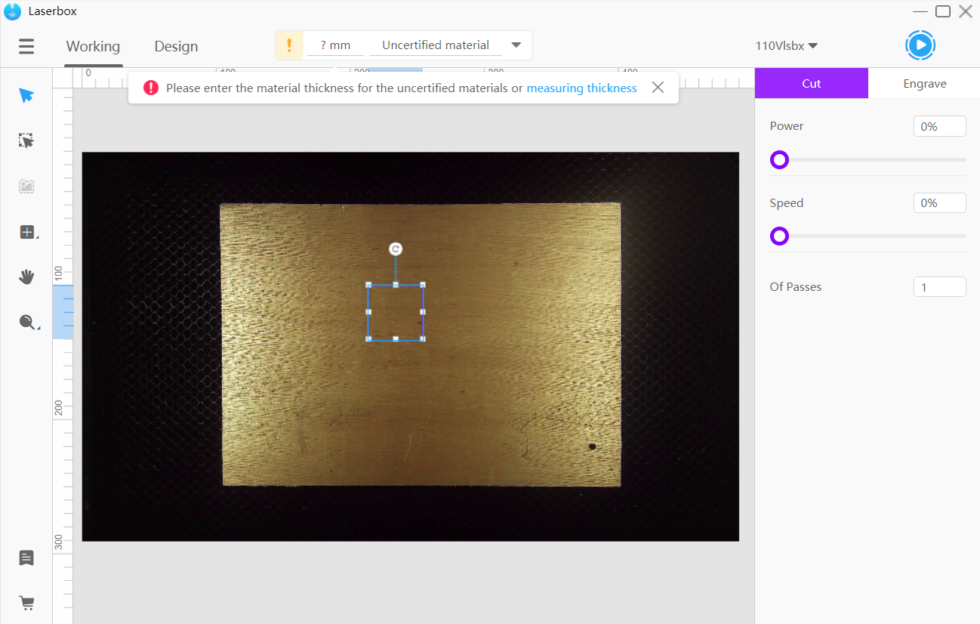Click the 'Power' label
Image resolution: width=980 pixels, height=624 pixels.
pos(786,126)
